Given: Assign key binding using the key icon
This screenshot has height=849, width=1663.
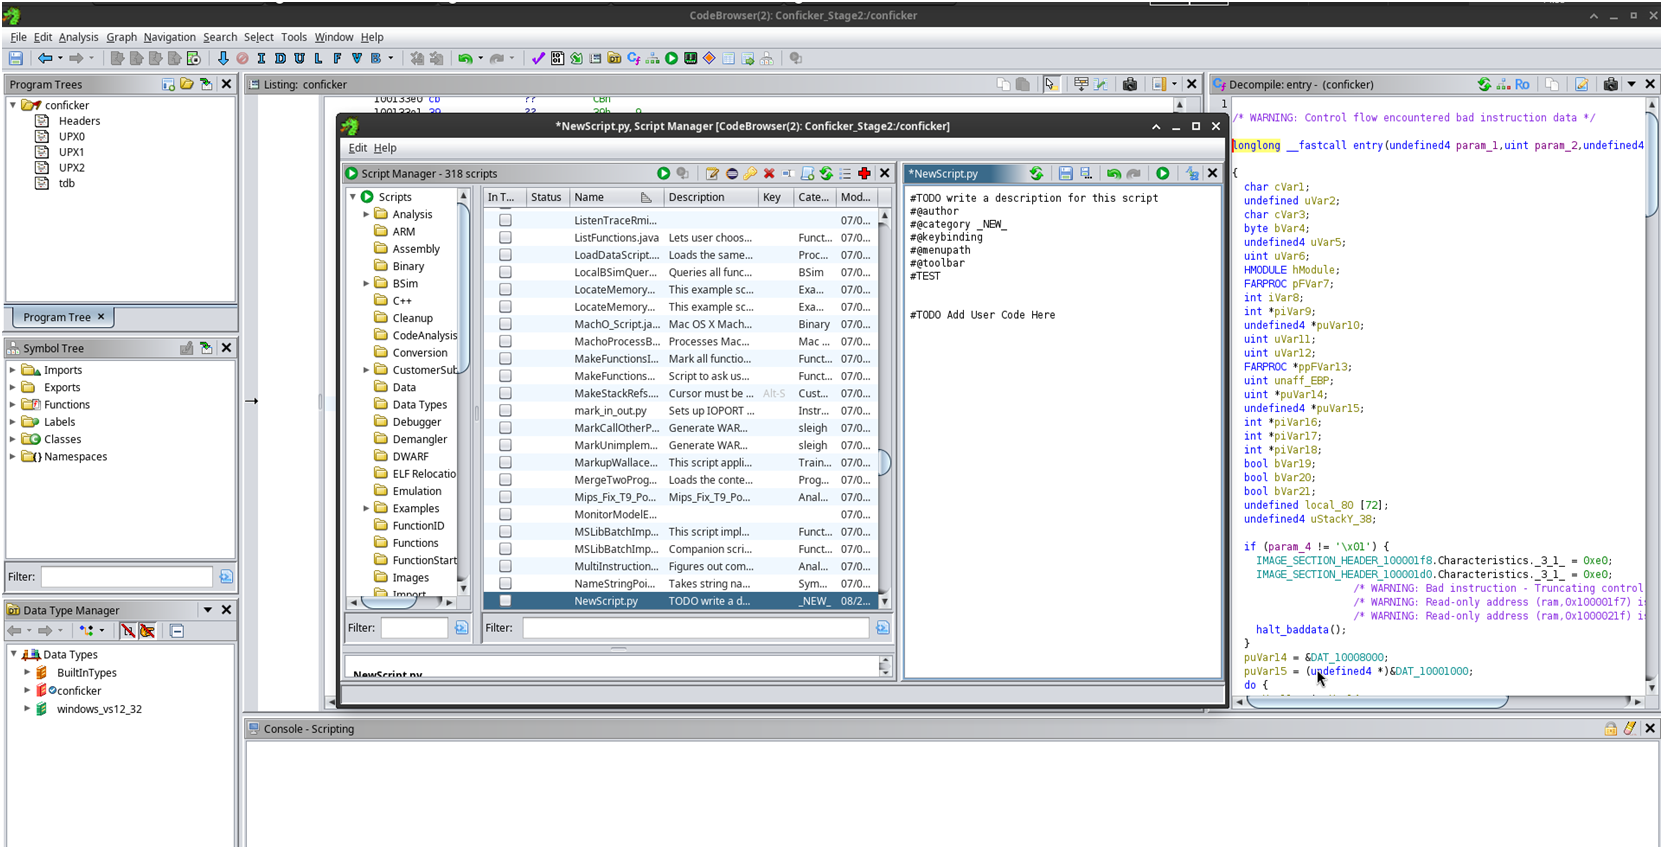Looking at the screenshot, I should pyautogui.click(x=750, y=173).
